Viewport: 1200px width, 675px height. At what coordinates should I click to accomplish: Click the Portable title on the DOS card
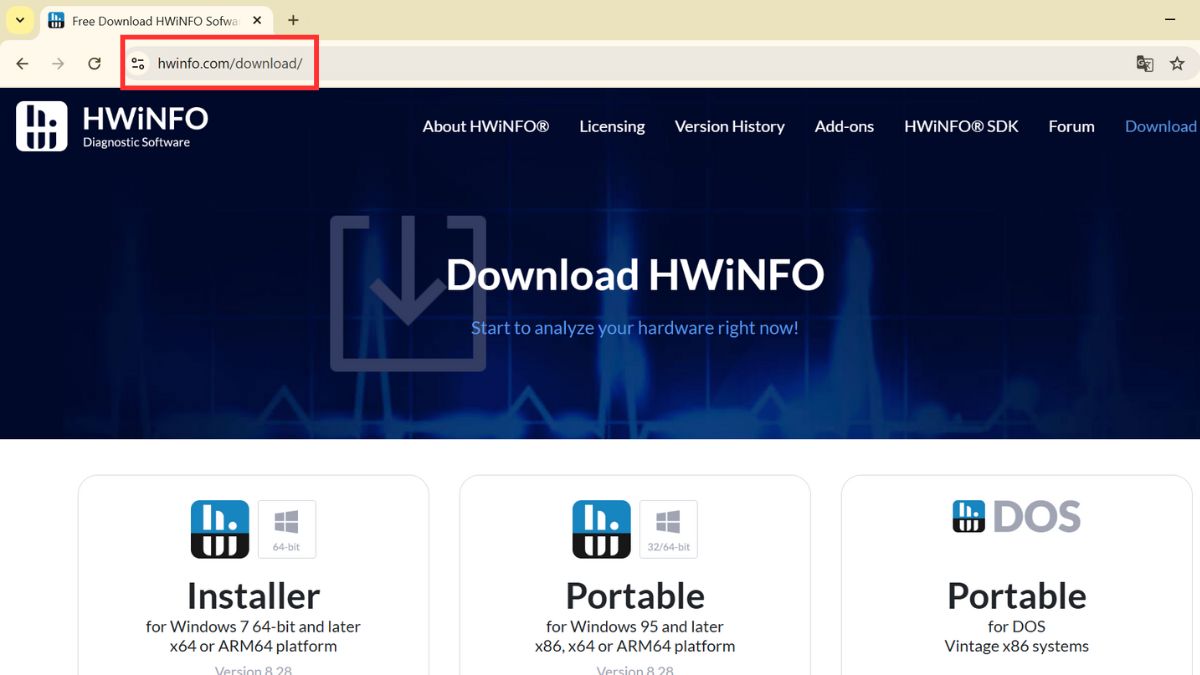pyautogui.click(x=1017, y=596)
